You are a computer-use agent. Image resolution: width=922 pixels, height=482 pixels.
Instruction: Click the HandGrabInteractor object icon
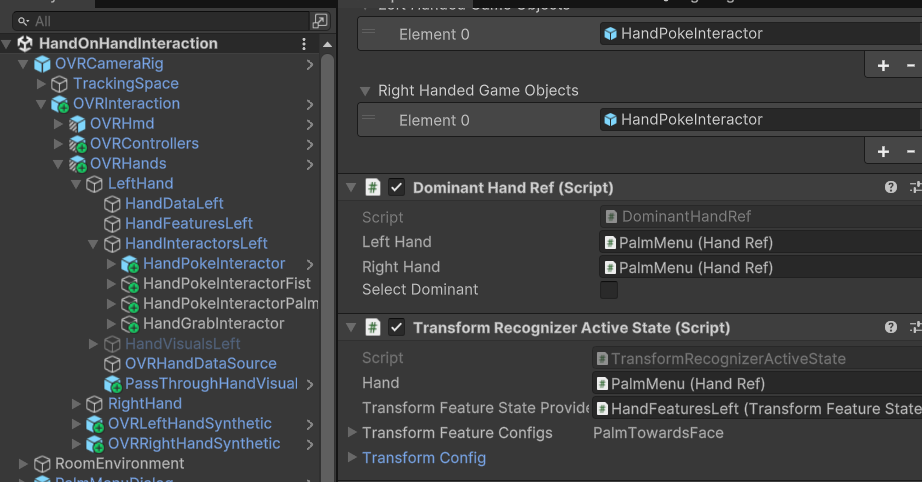(129, 324)
